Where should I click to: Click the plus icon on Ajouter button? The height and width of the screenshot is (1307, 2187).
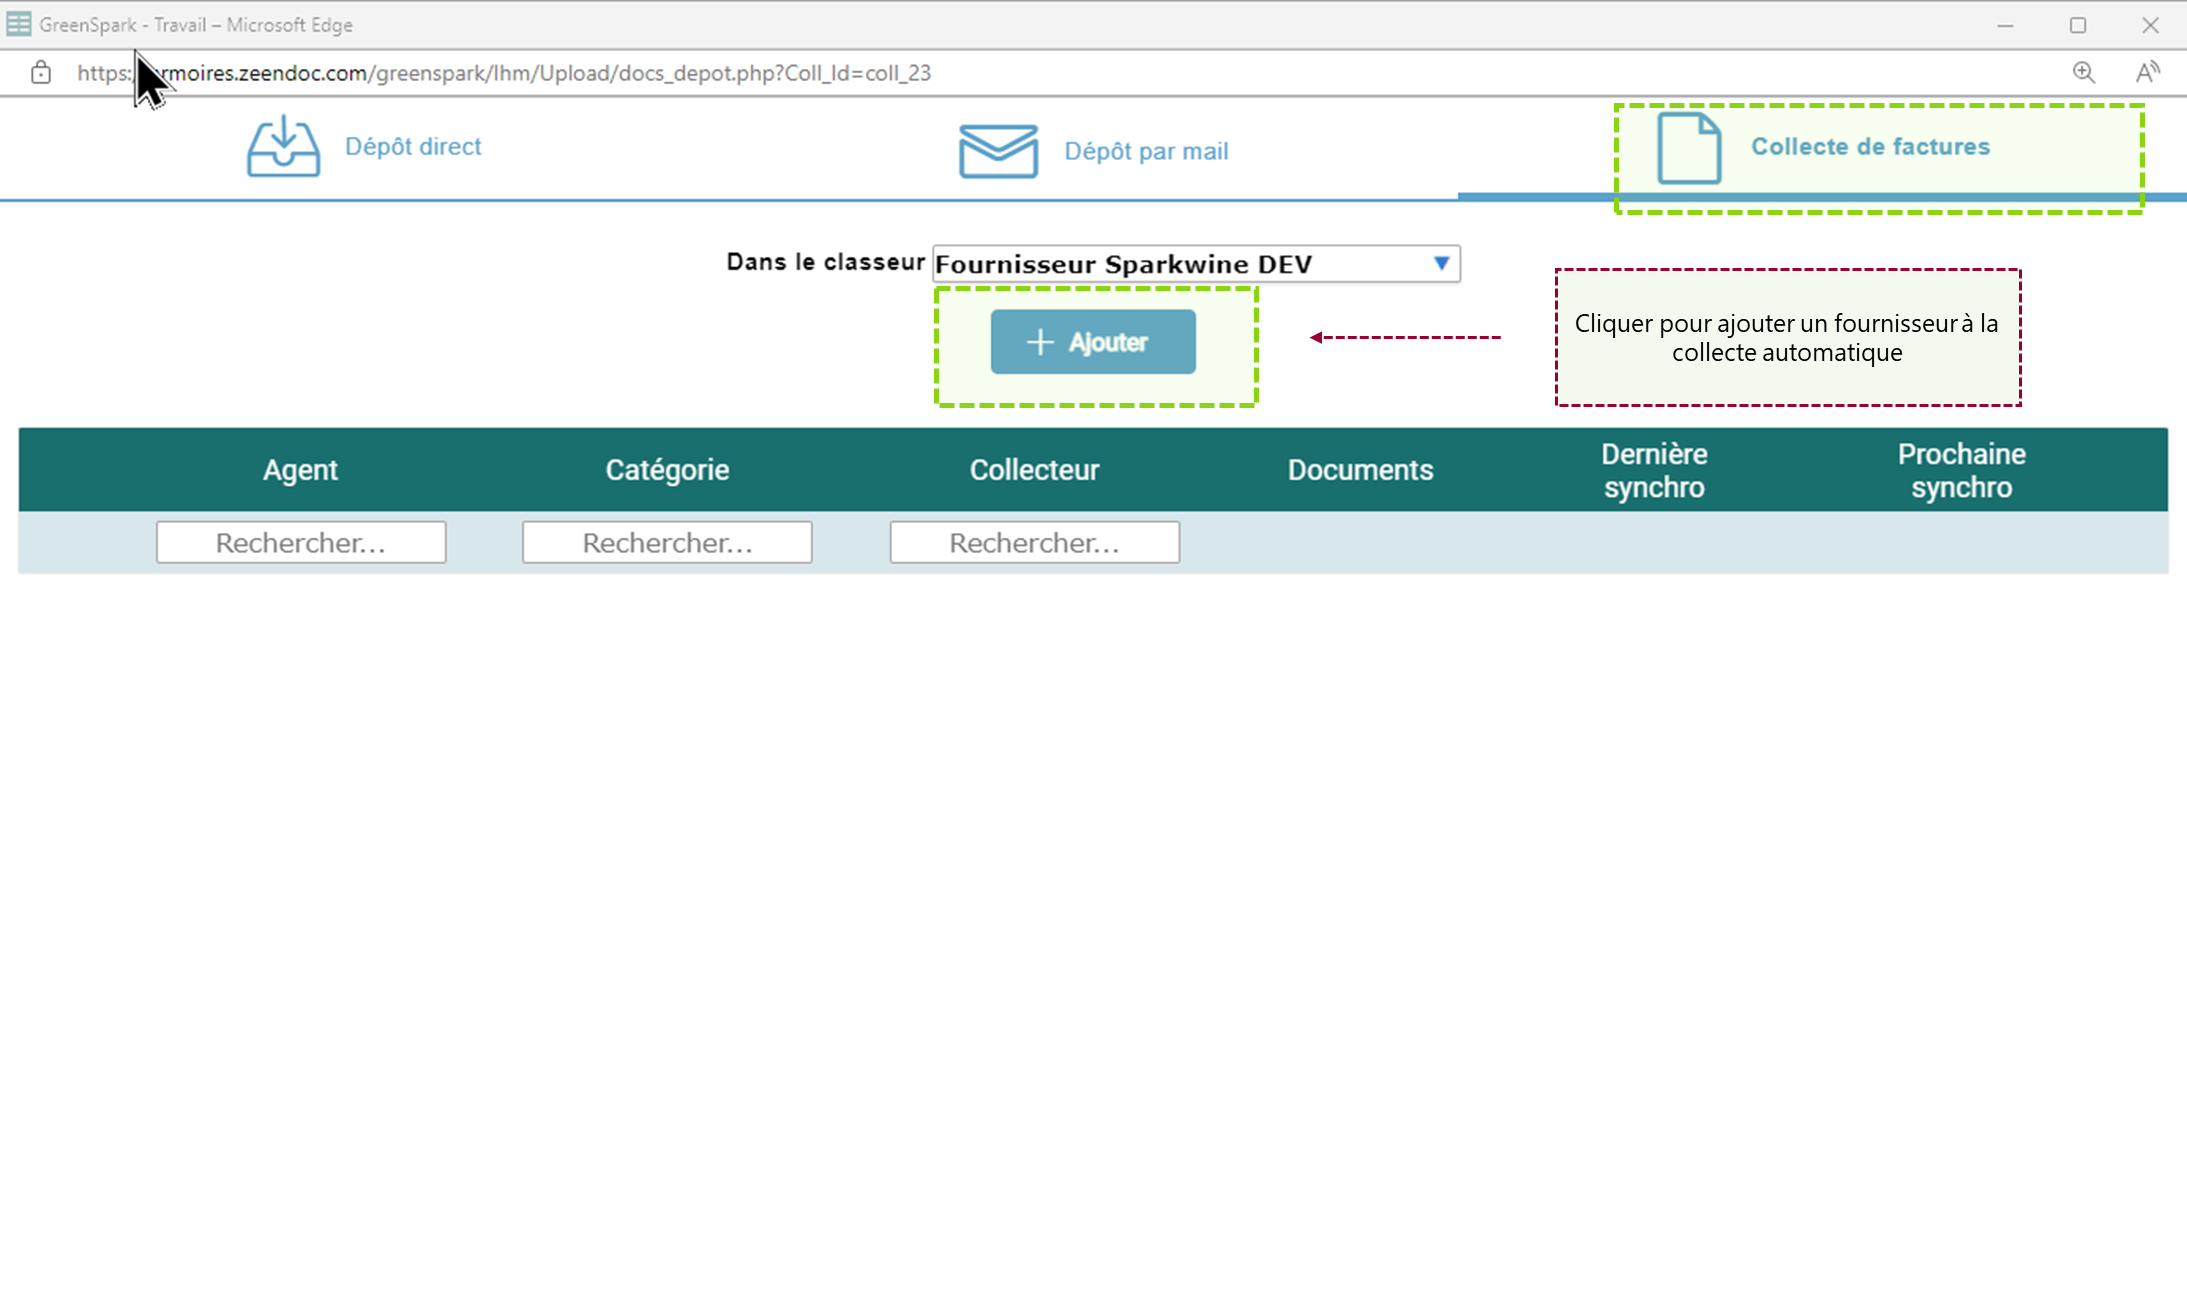(x=1040, y=342)
